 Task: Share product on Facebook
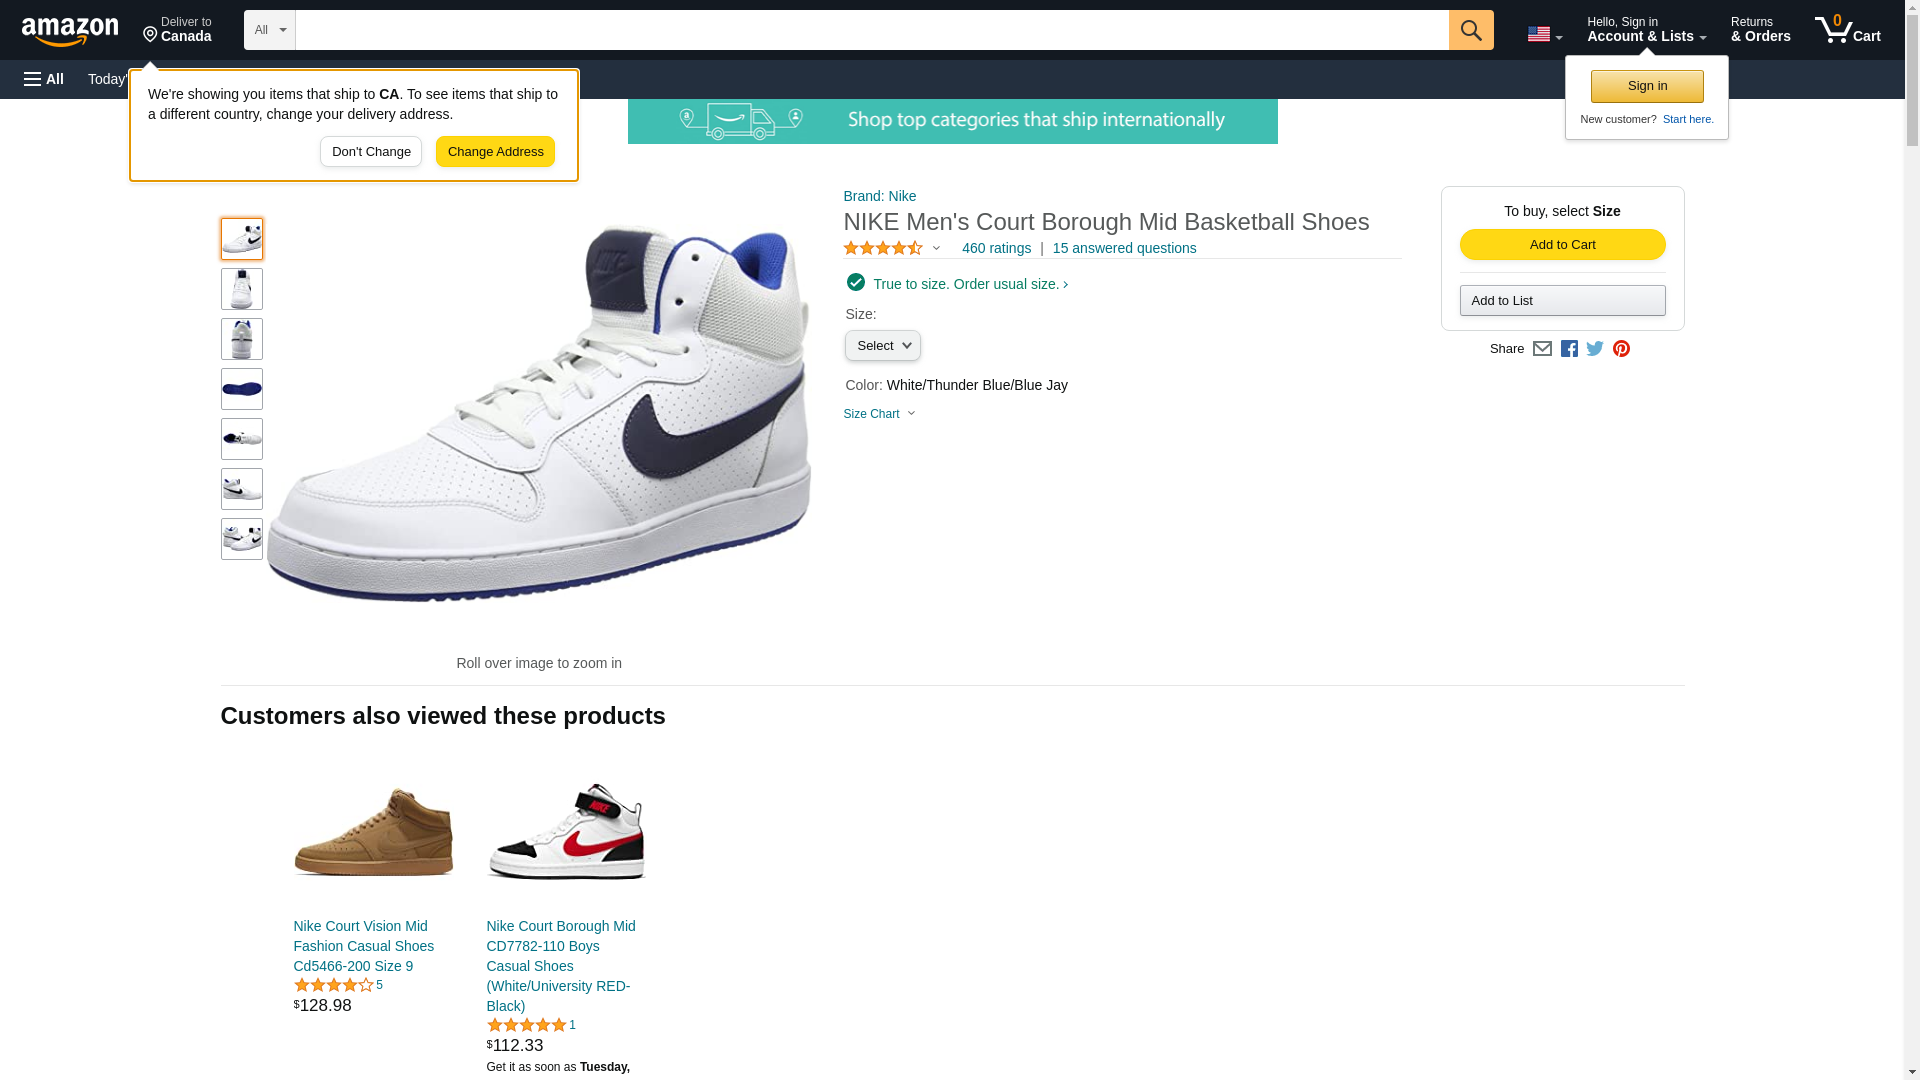point(1569,349)
